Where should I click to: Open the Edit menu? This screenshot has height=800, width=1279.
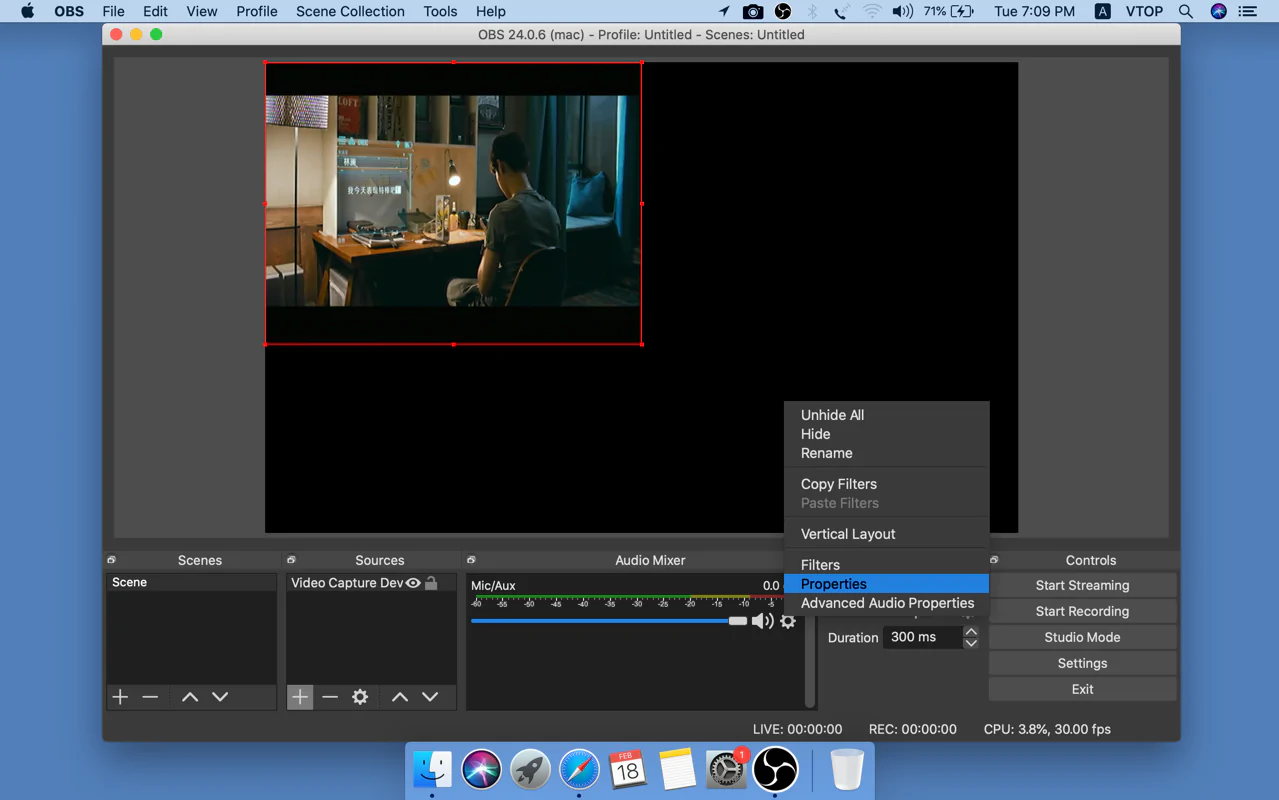pos(155,11)
